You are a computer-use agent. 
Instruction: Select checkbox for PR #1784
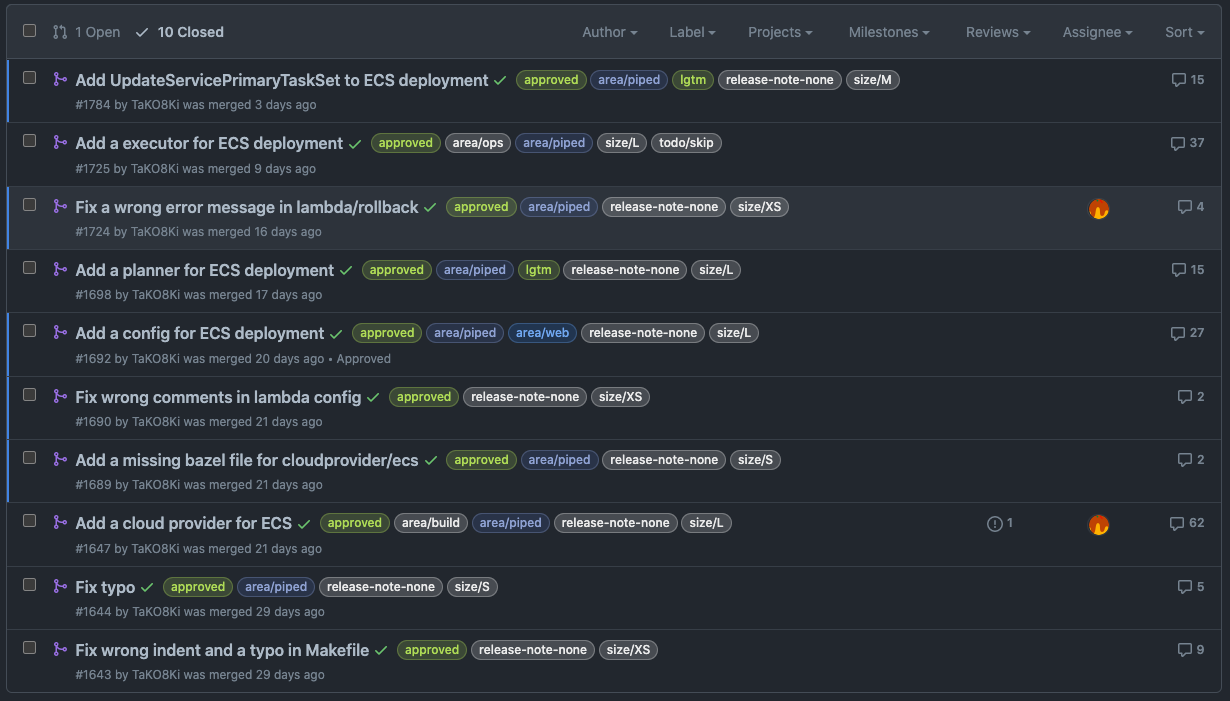pyautogui.click(x=30, y=78)
